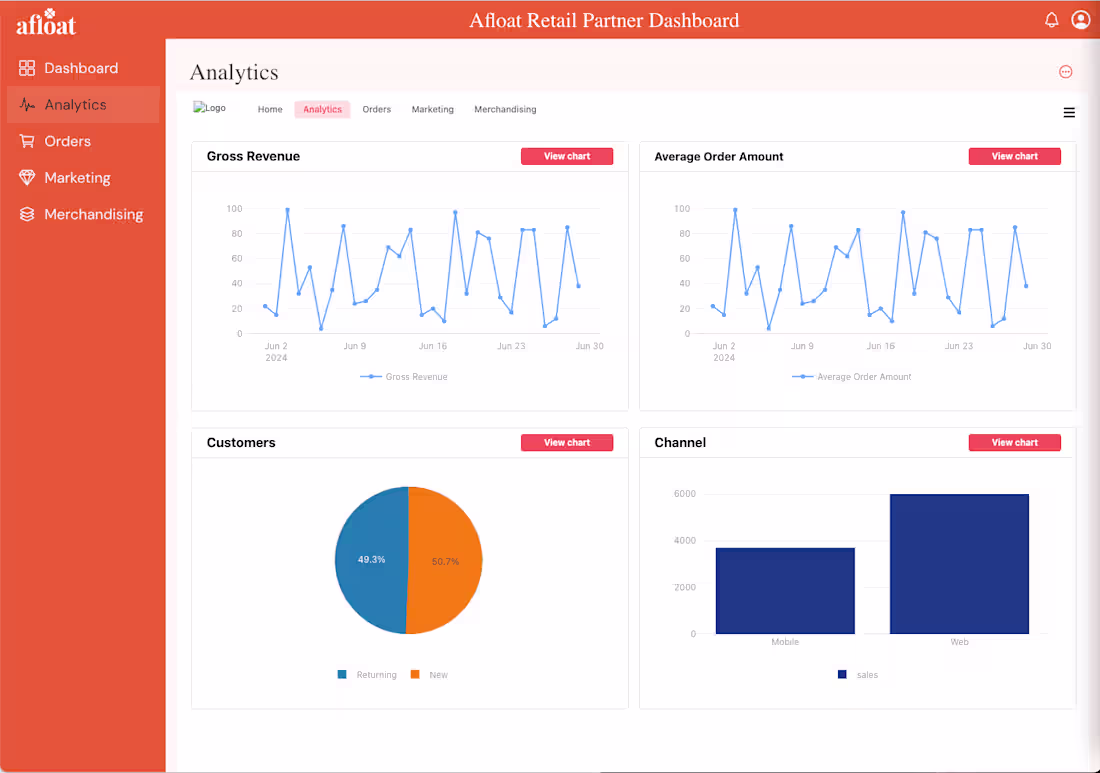
Task: Toggle the sales legend under Channel chart
Action: pos(857,675)
